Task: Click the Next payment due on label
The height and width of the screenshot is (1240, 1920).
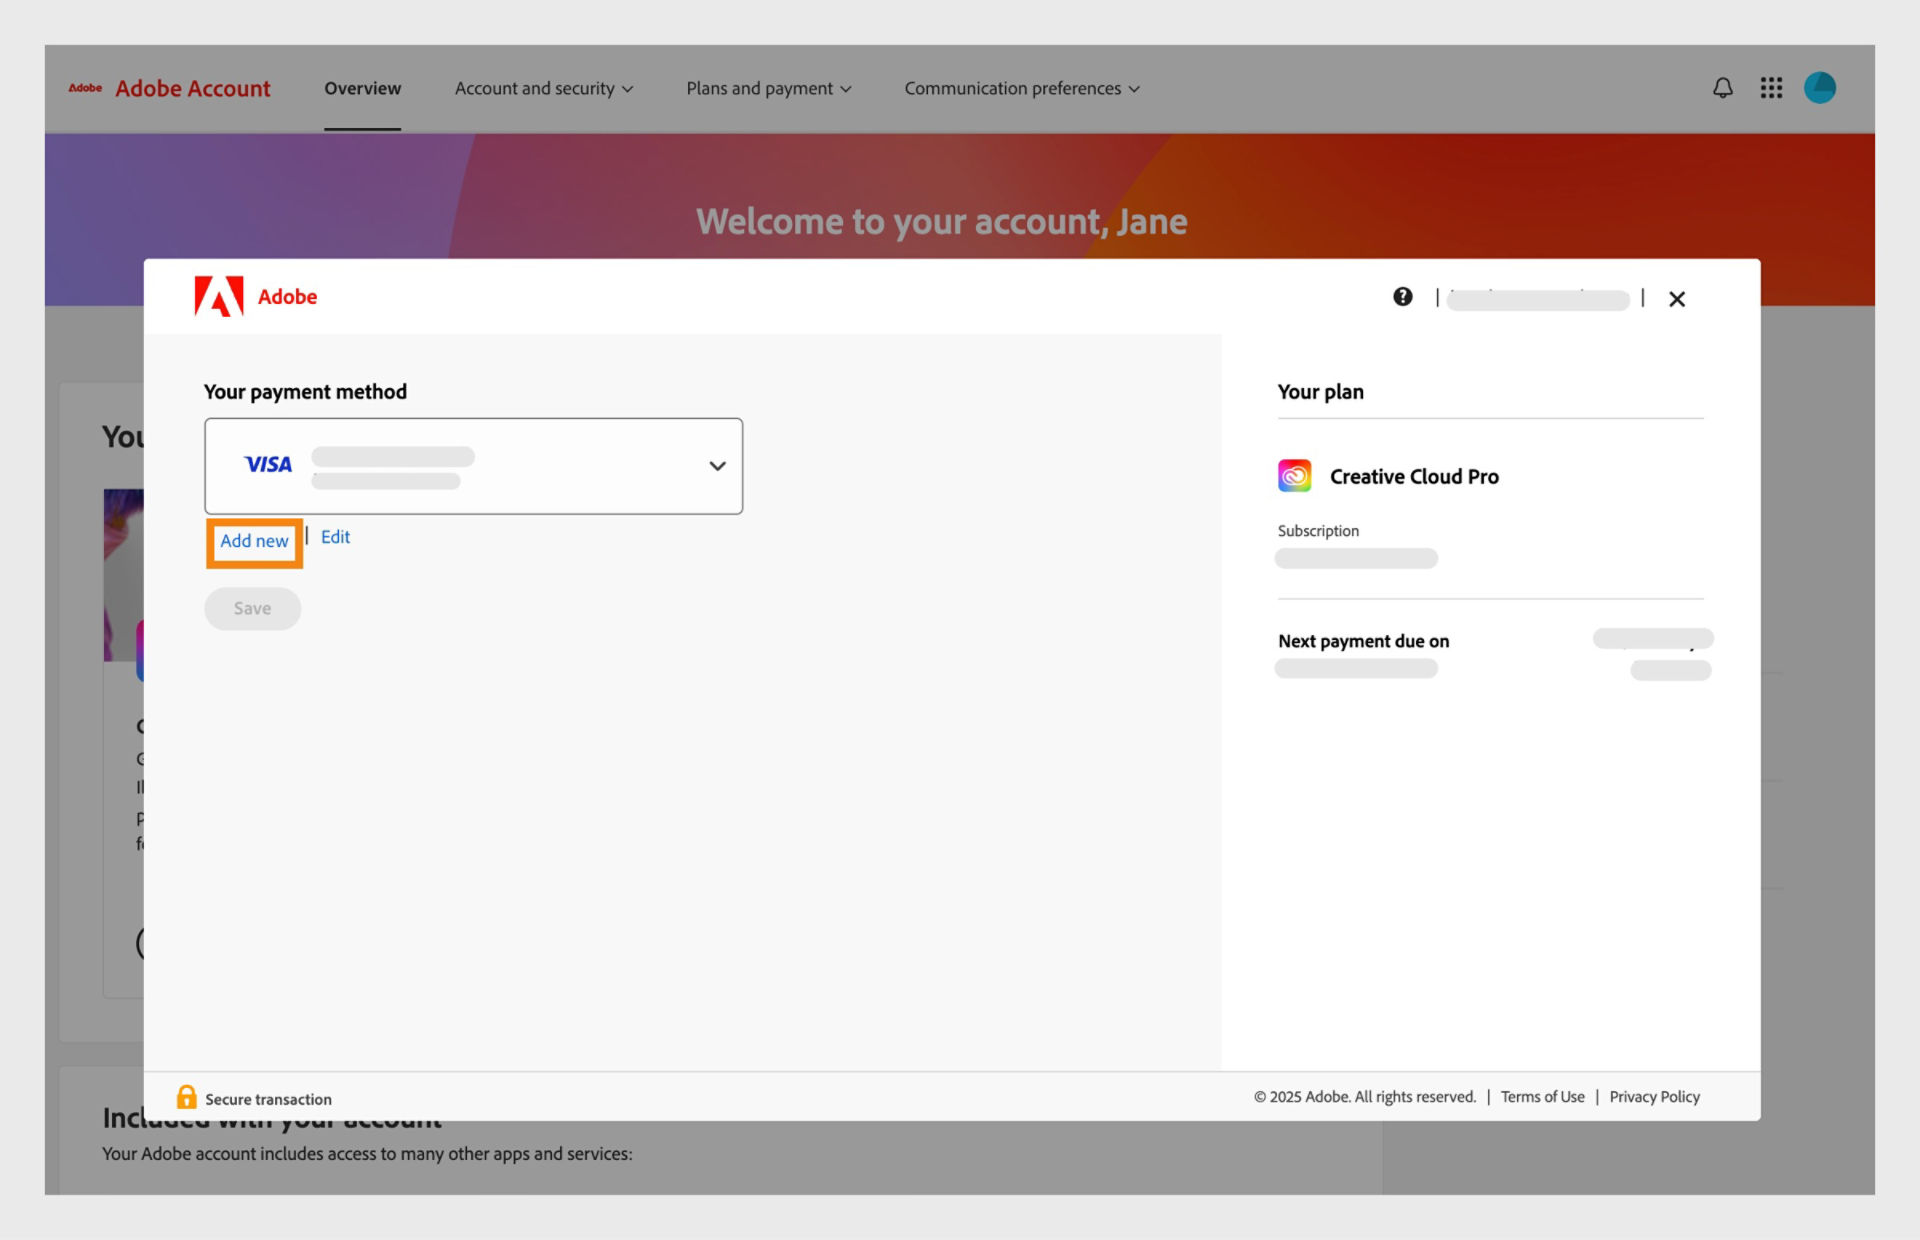Action: 1363,641
